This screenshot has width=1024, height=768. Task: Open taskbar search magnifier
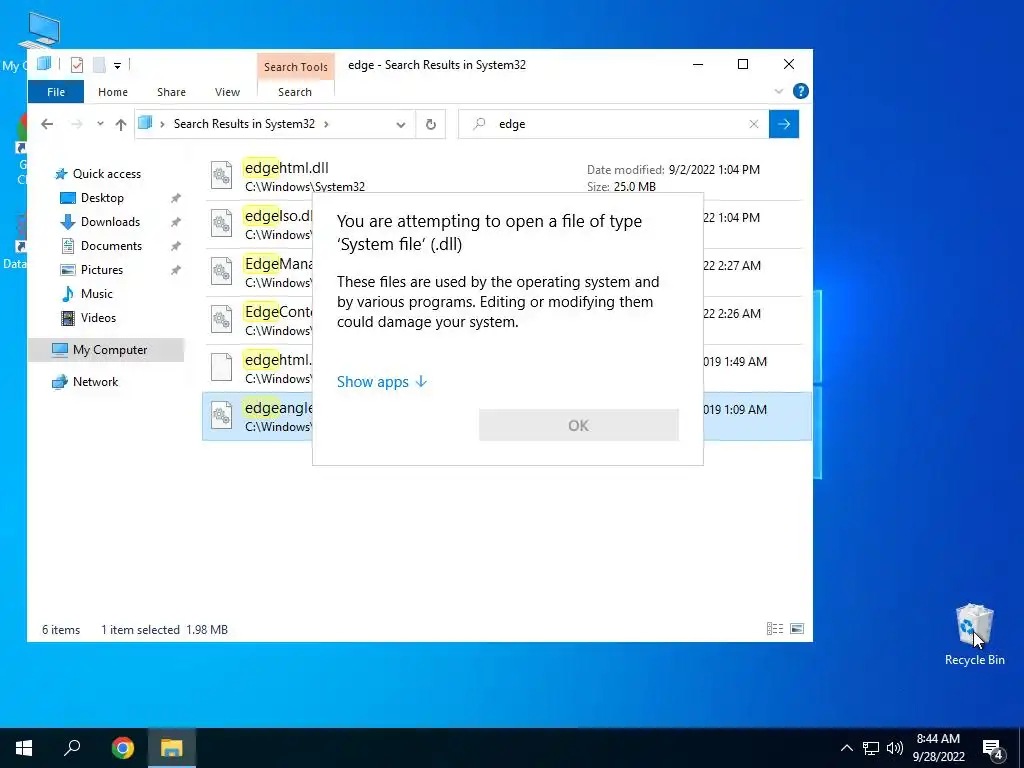72,748
